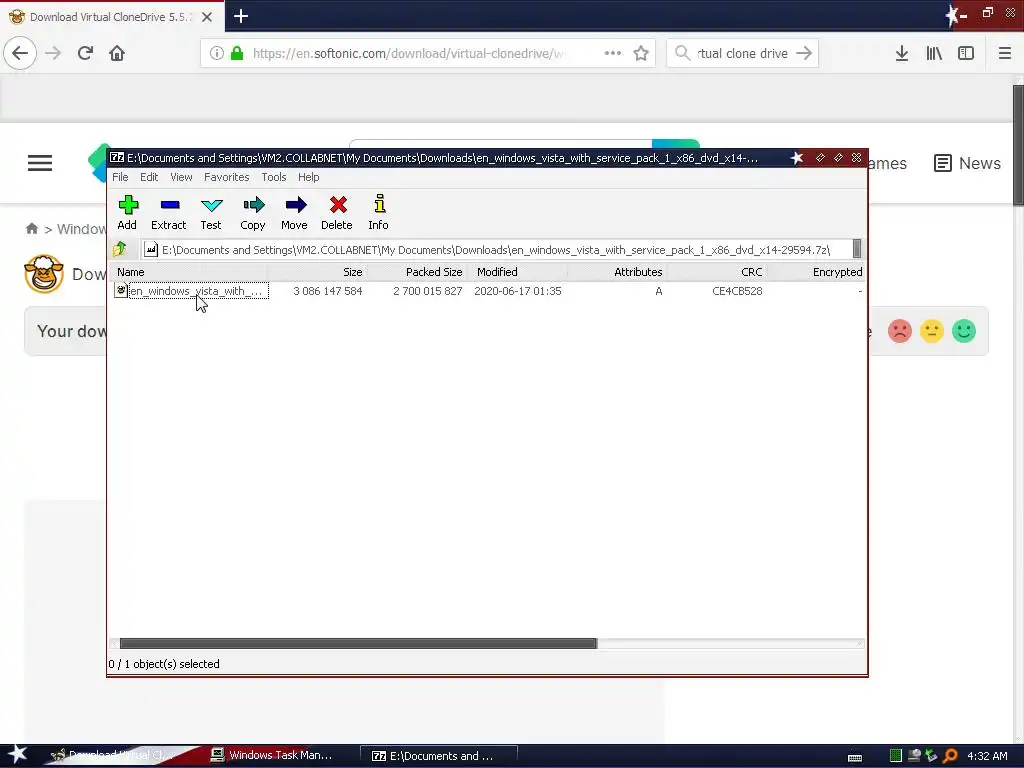Switch to the 7-Zip taskbar button

[x=439, y=756]
